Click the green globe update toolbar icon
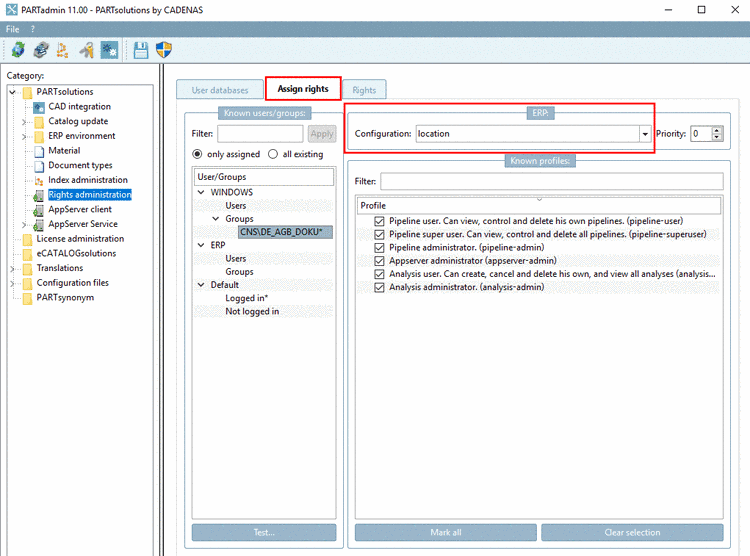750x556 pixels. click(x=18, y=50)
